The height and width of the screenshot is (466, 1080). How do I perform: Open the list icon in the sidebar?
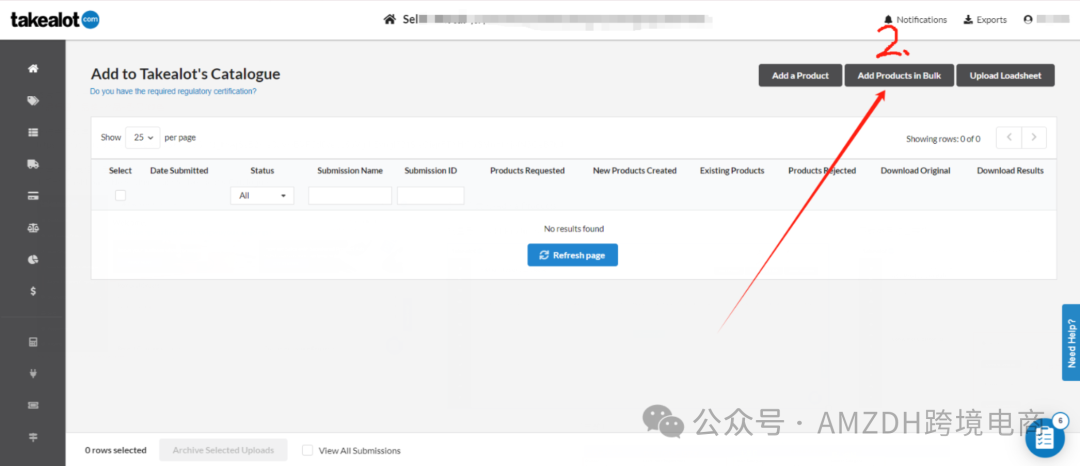pyautogui.click(x=32, y=132)
